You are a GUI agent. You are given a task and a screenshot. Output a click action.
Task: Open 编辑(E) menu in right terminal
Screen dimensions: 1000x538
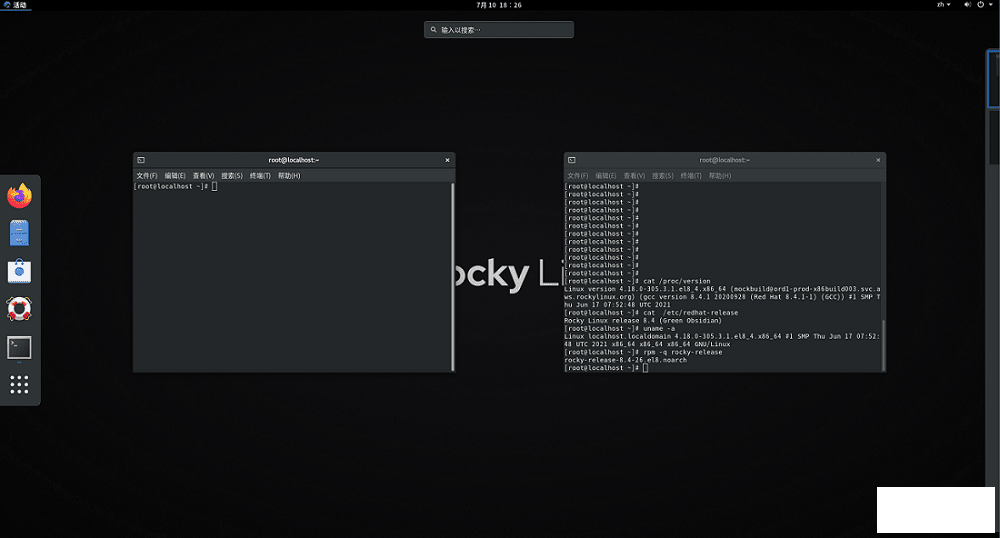(606, 176)
